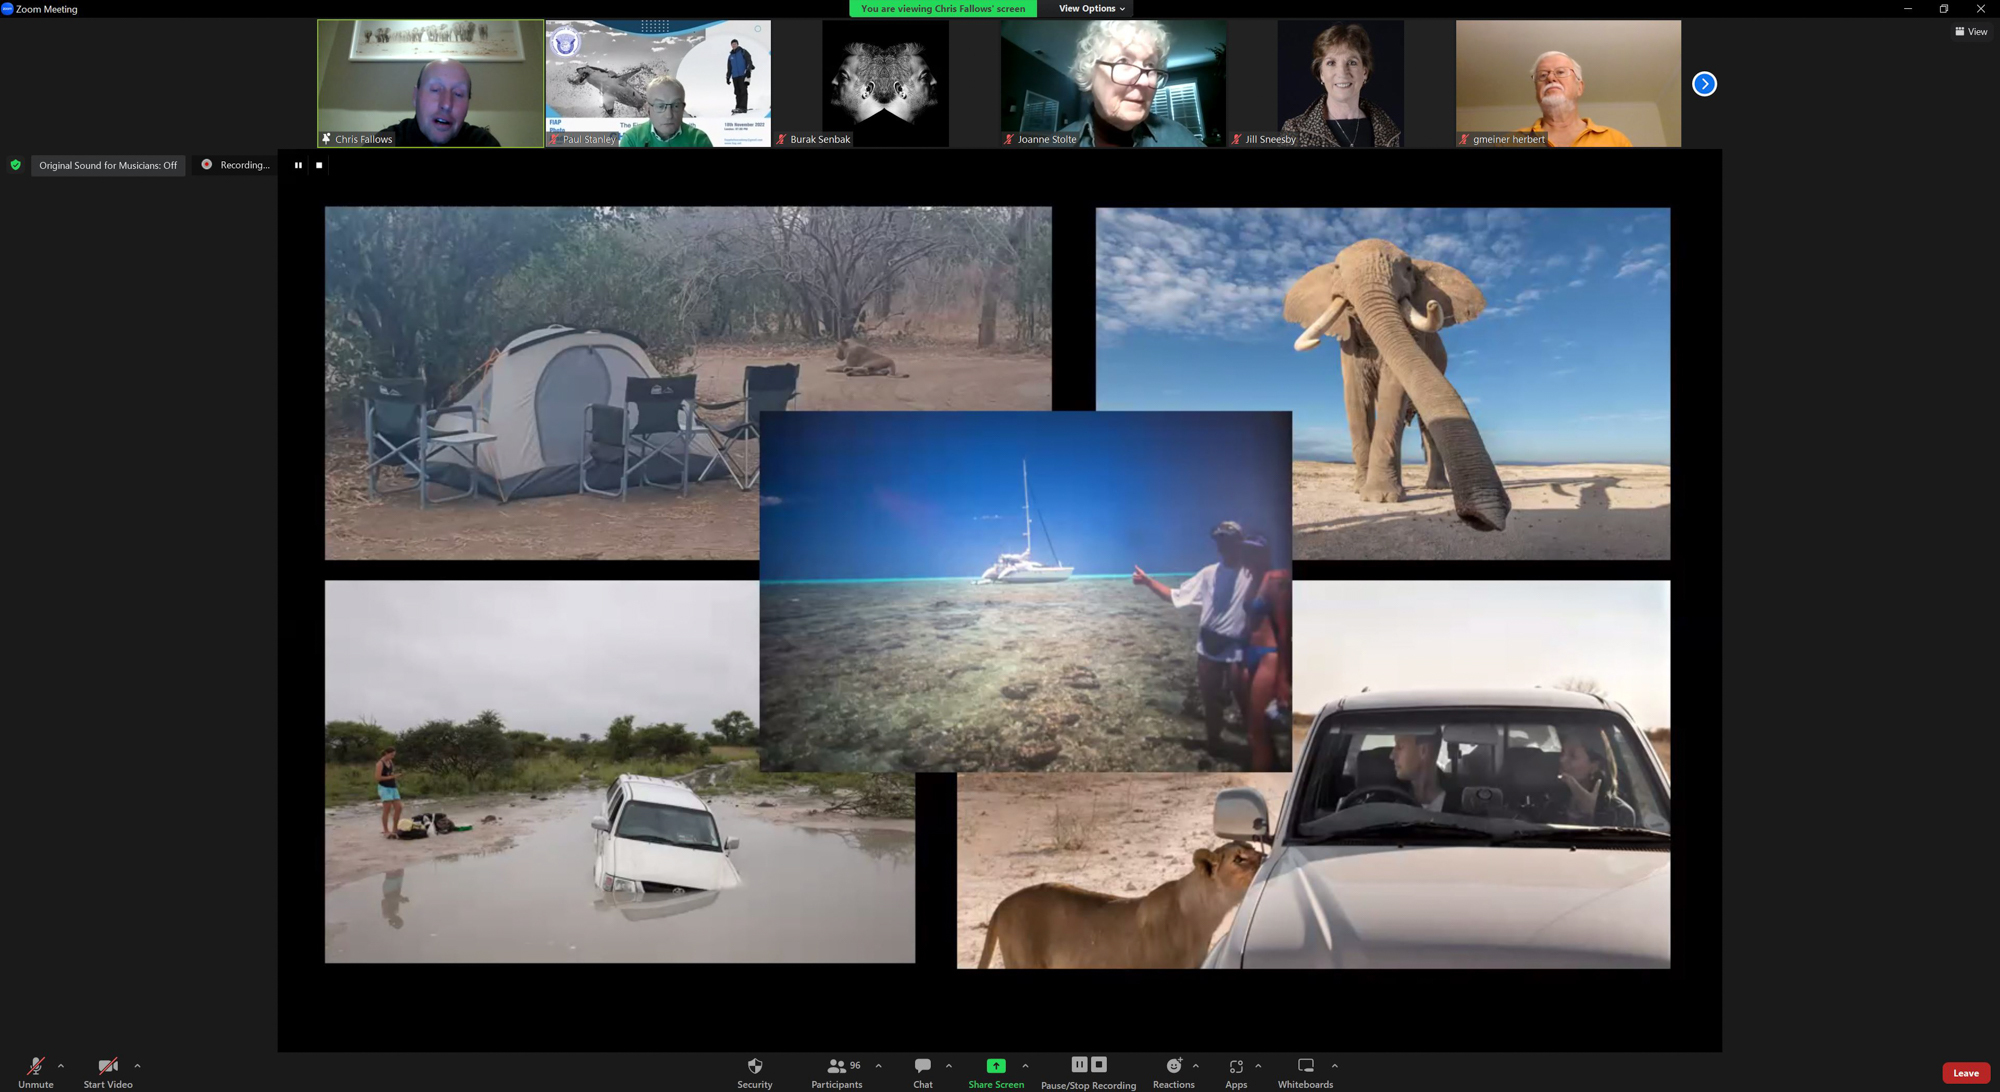Expand the arrow next to Participants
The height and width of the screenshot is (1092, 2000).
[878, 1066]
